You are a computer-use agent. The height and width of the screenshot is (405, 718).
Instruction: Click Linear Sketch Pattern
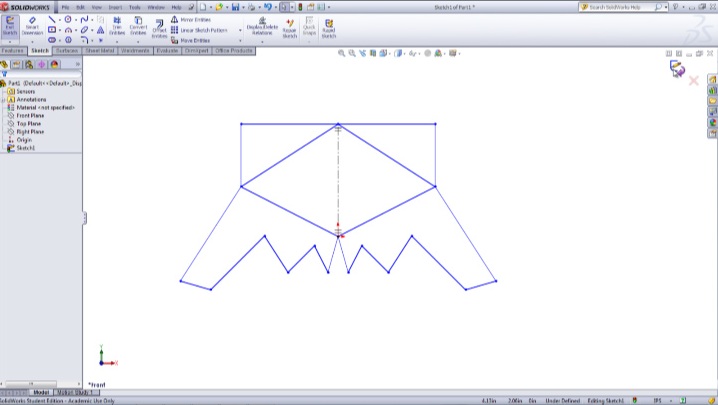[x=199, y=30]
